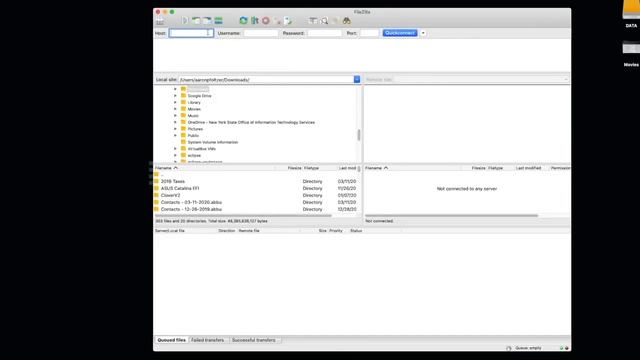The width and height of the screenshot is (640, 360).
Task: Click the Queue: empty status indicator
Action: click(528, 348)
